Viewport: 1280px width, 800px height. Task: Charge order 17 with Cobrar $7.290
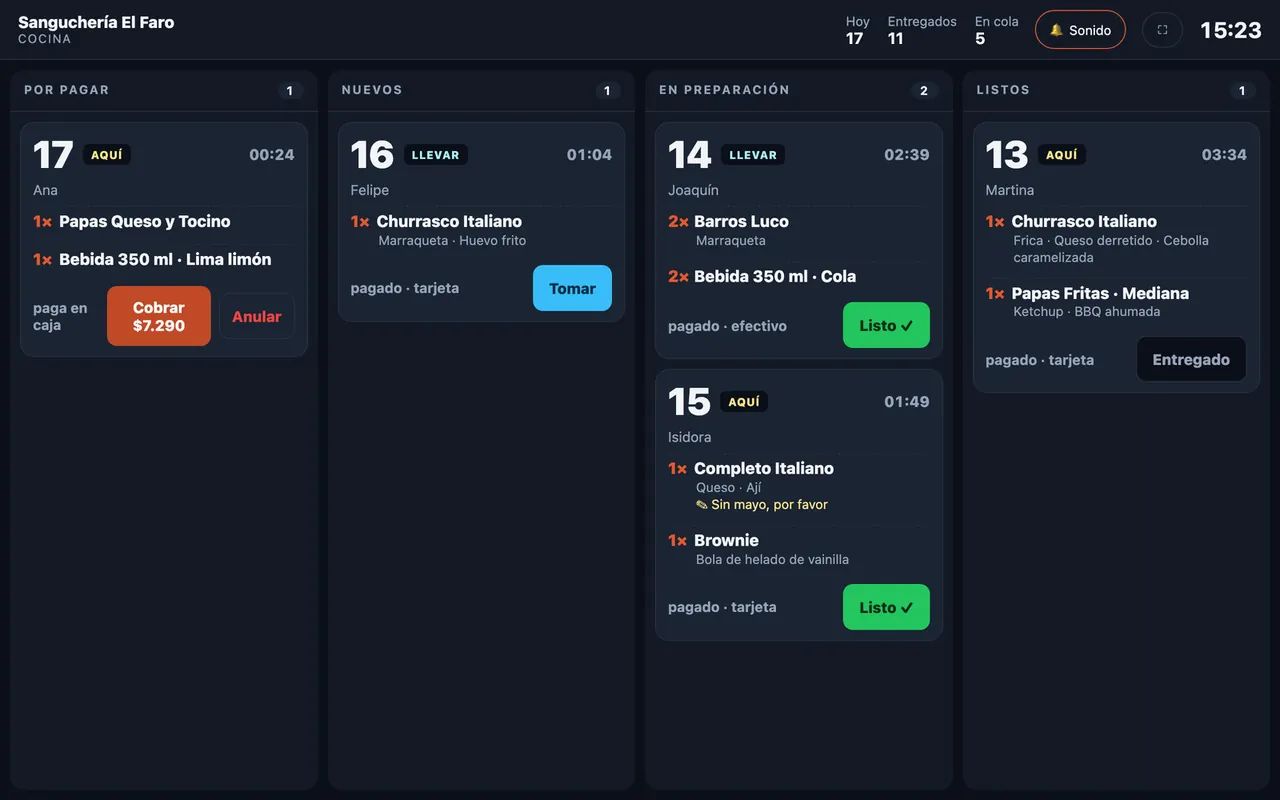(159, 316)
